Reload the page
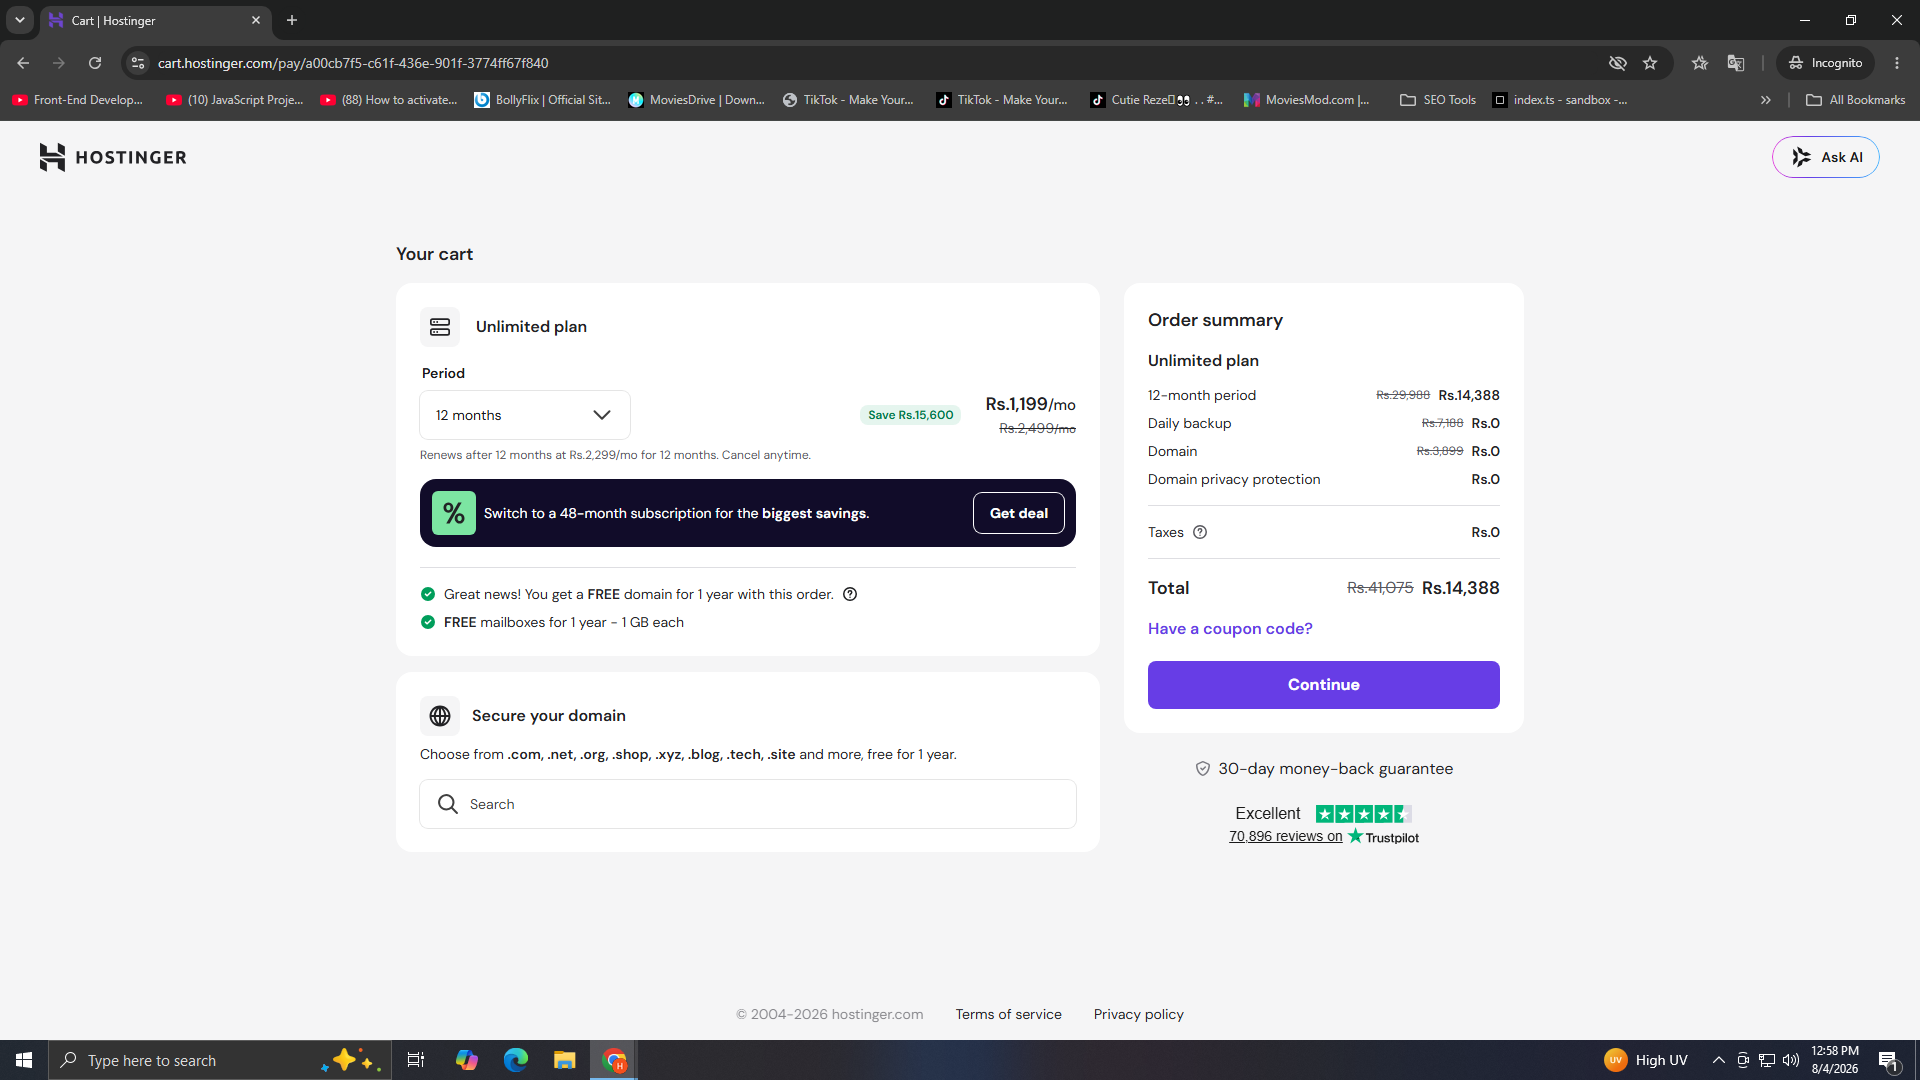 [x=95, y=63]
